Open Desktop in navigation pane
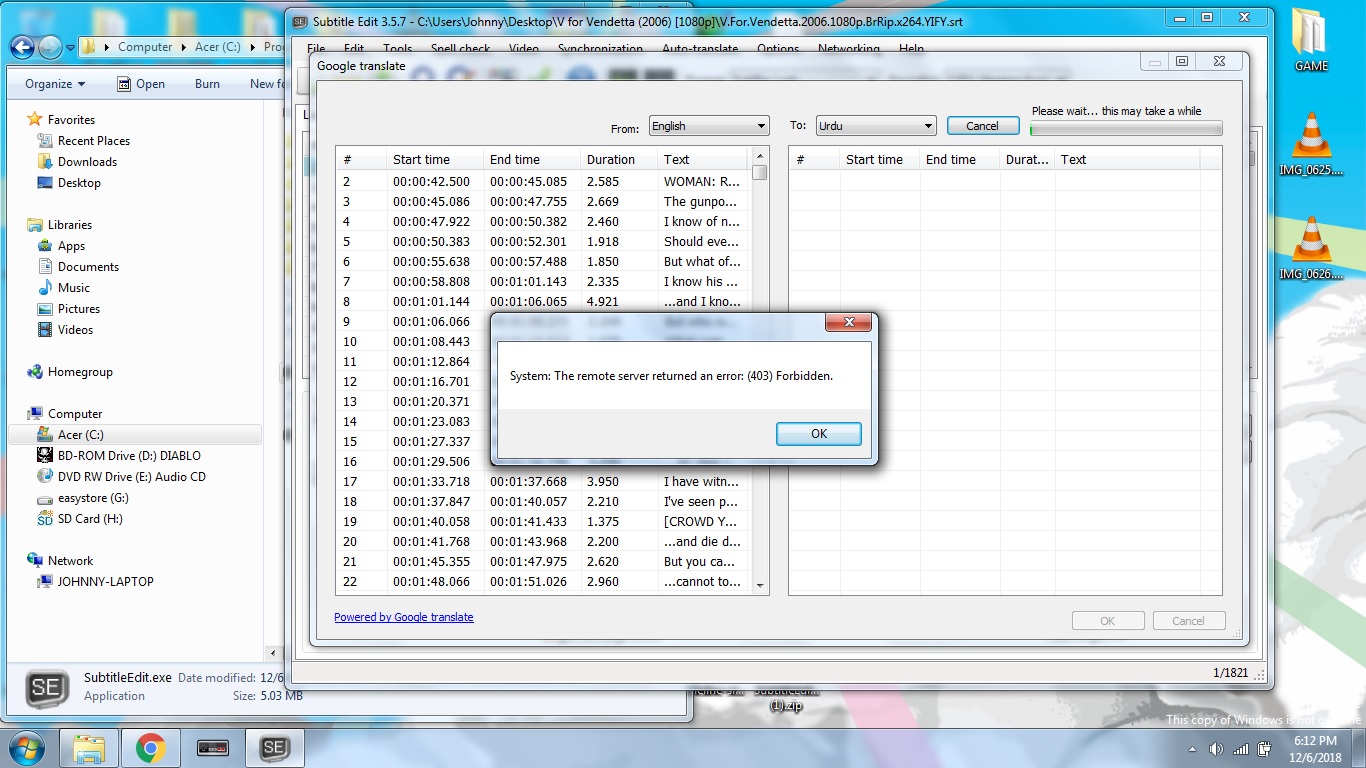Screen dimensions: 1366x768 coord(79,183)
